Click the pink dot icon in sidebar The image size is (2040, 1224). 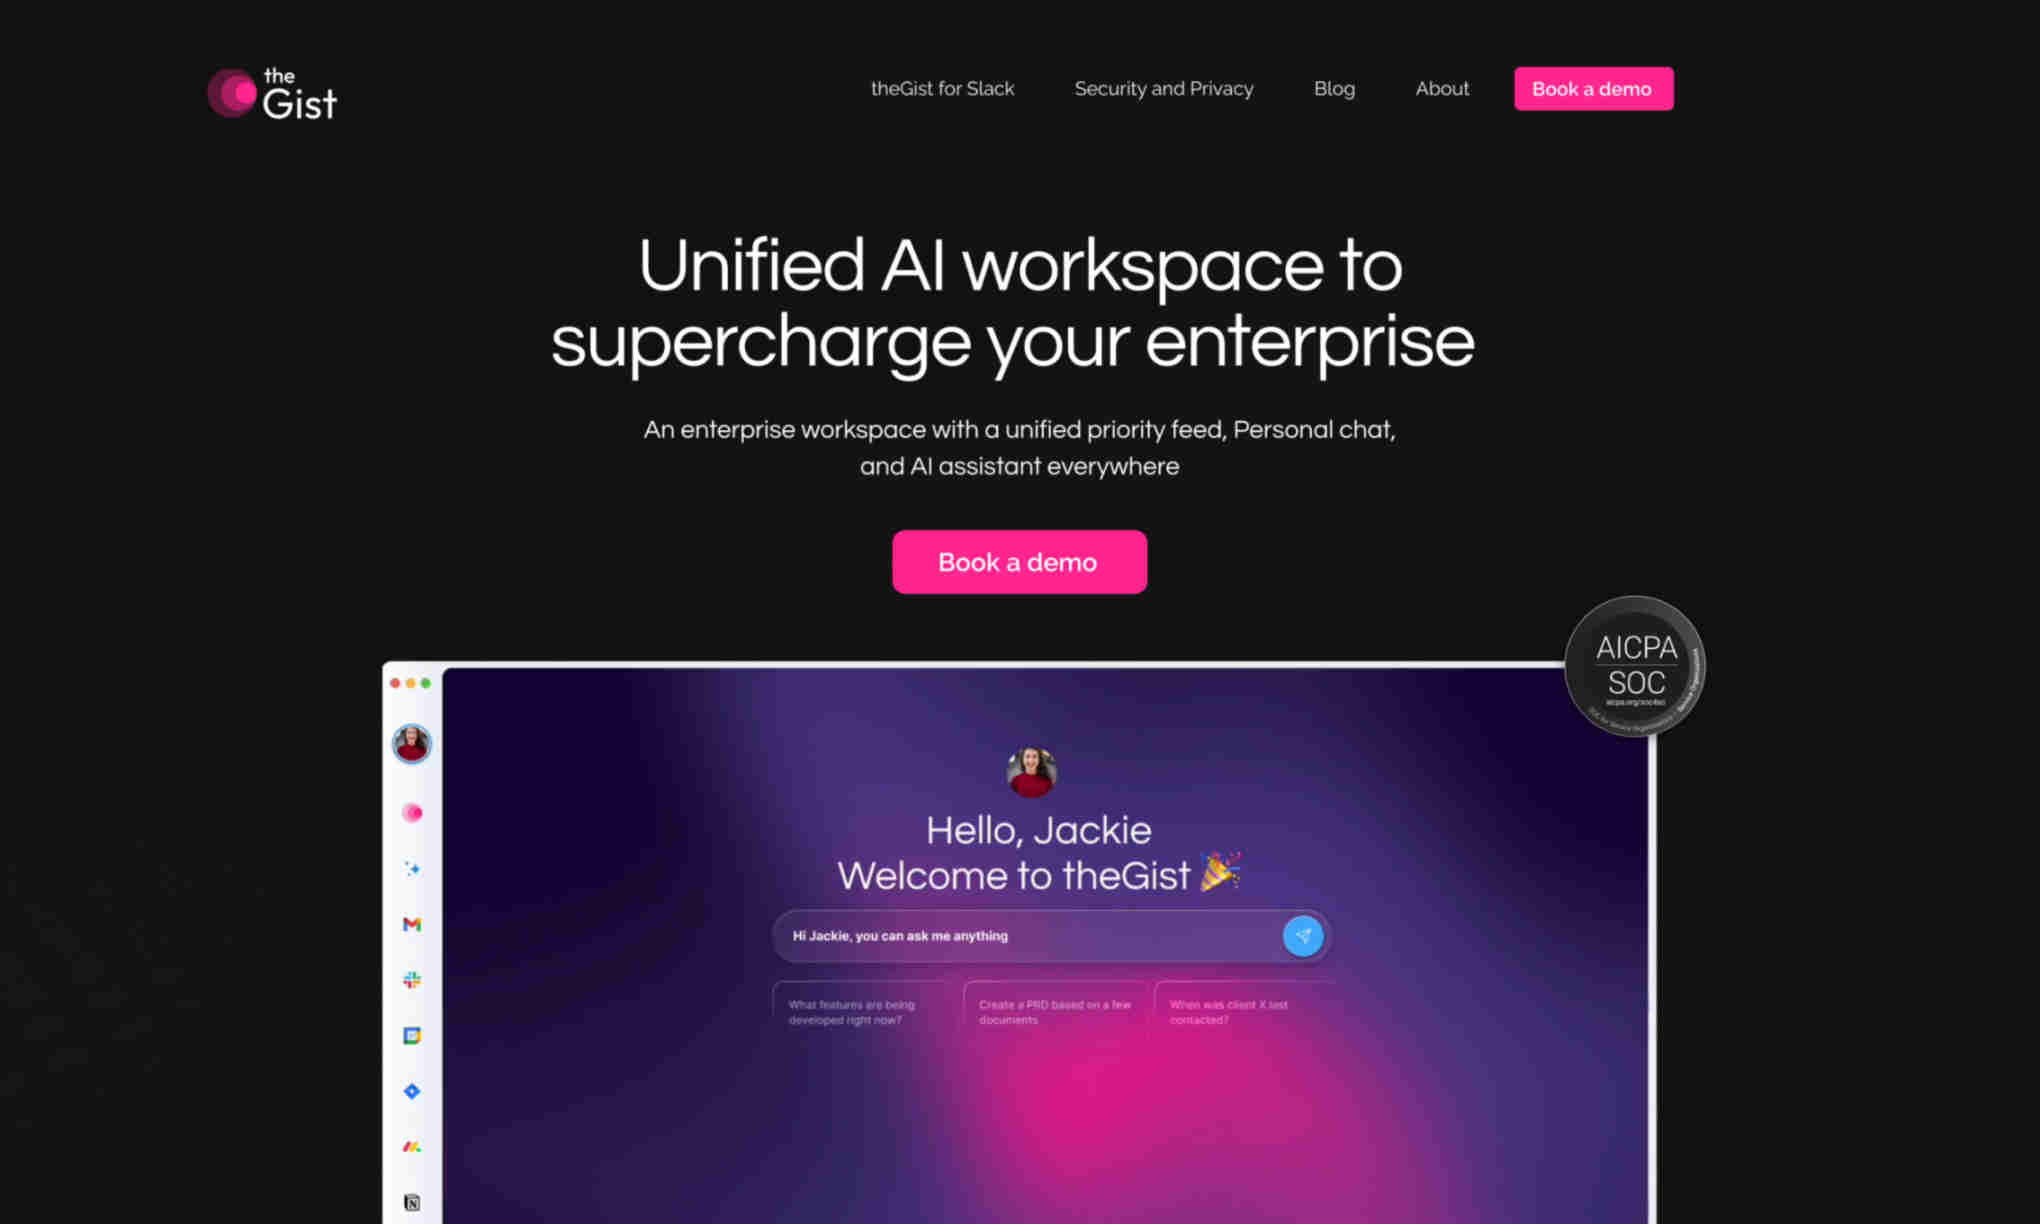tap(412, 813)
